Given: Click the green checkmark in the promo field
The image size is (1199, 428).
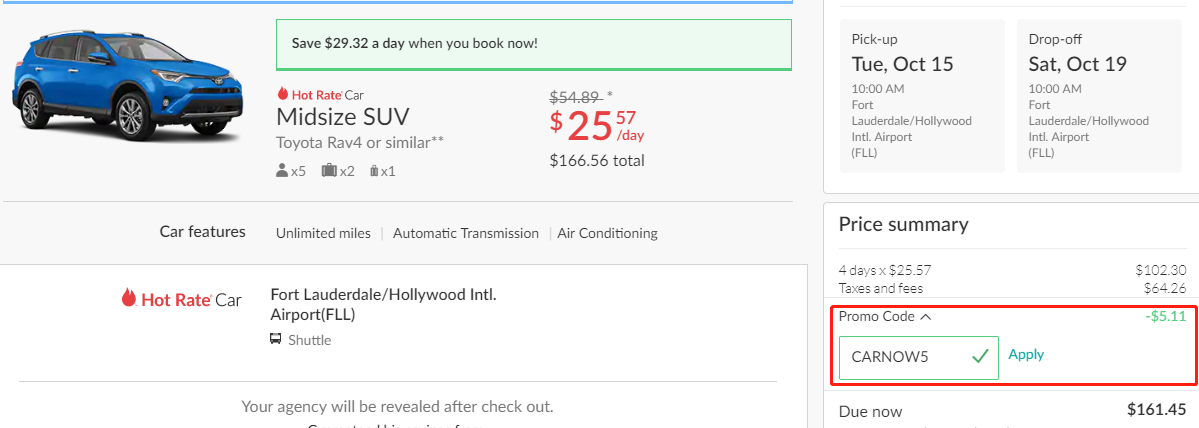Looking at the screenshot, I should tap(980, 356).
